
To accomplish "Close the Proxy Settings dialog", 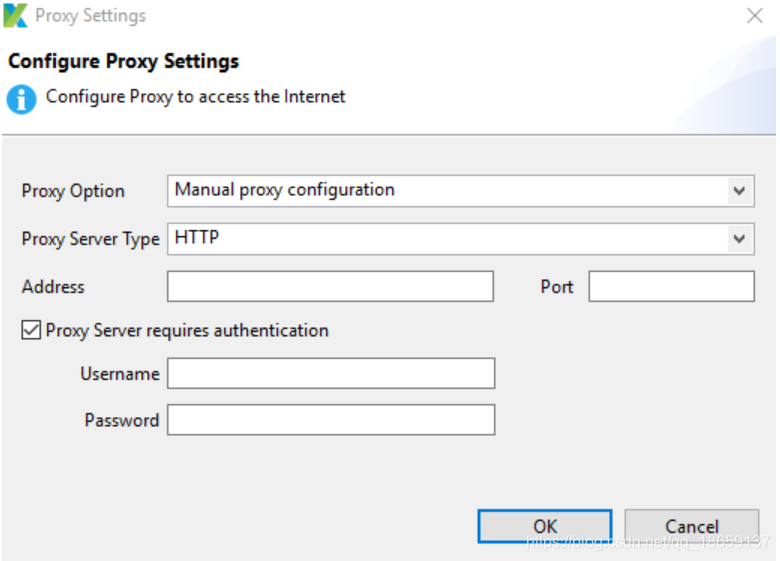I will tap(755, 15).
